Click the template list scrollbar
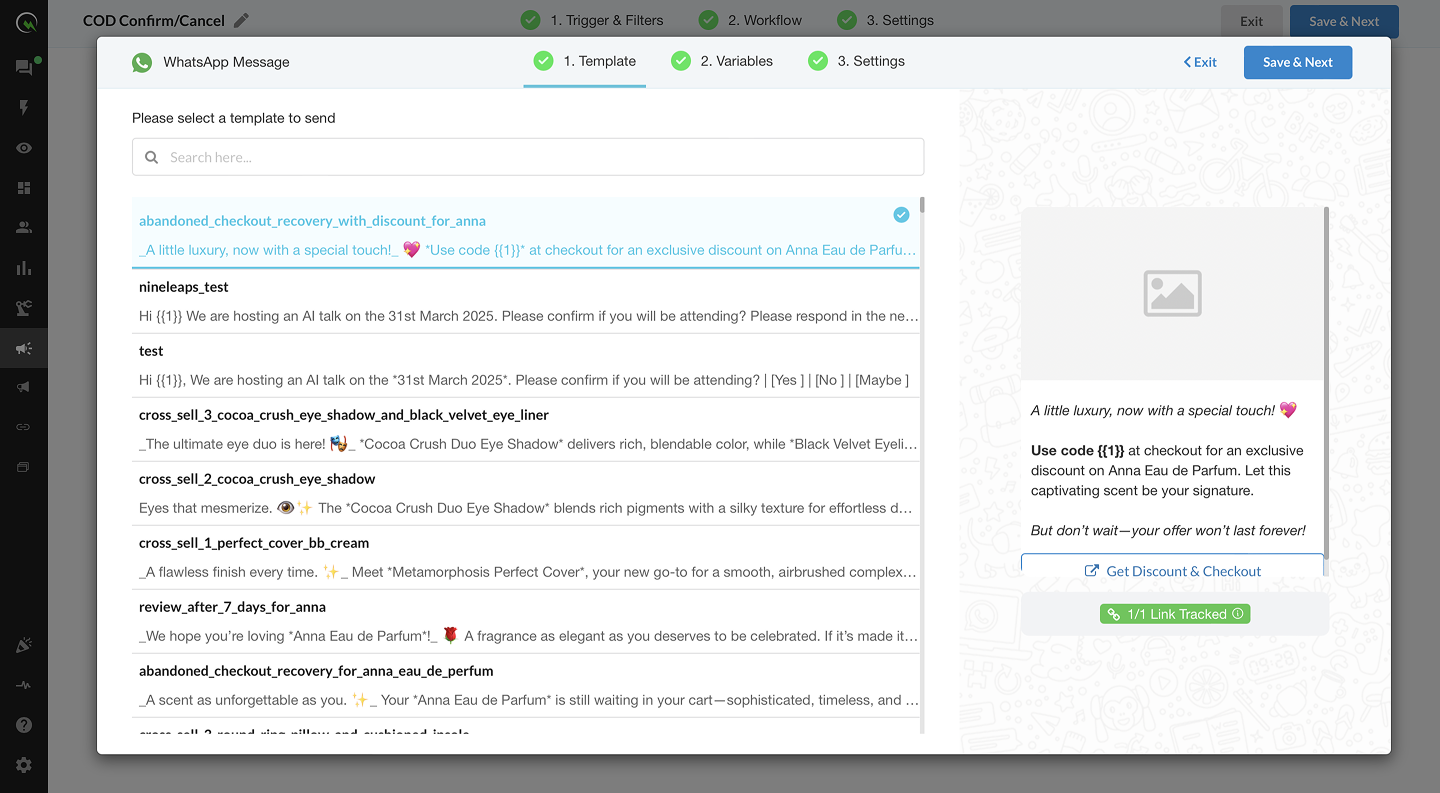 [922, 400]
